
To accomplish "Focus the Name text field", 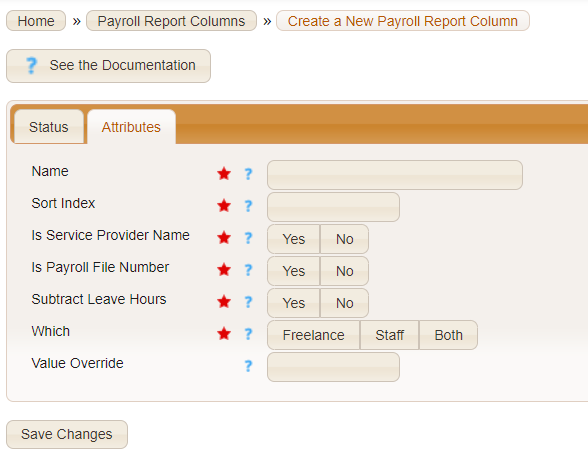I will tap(395, 175).
